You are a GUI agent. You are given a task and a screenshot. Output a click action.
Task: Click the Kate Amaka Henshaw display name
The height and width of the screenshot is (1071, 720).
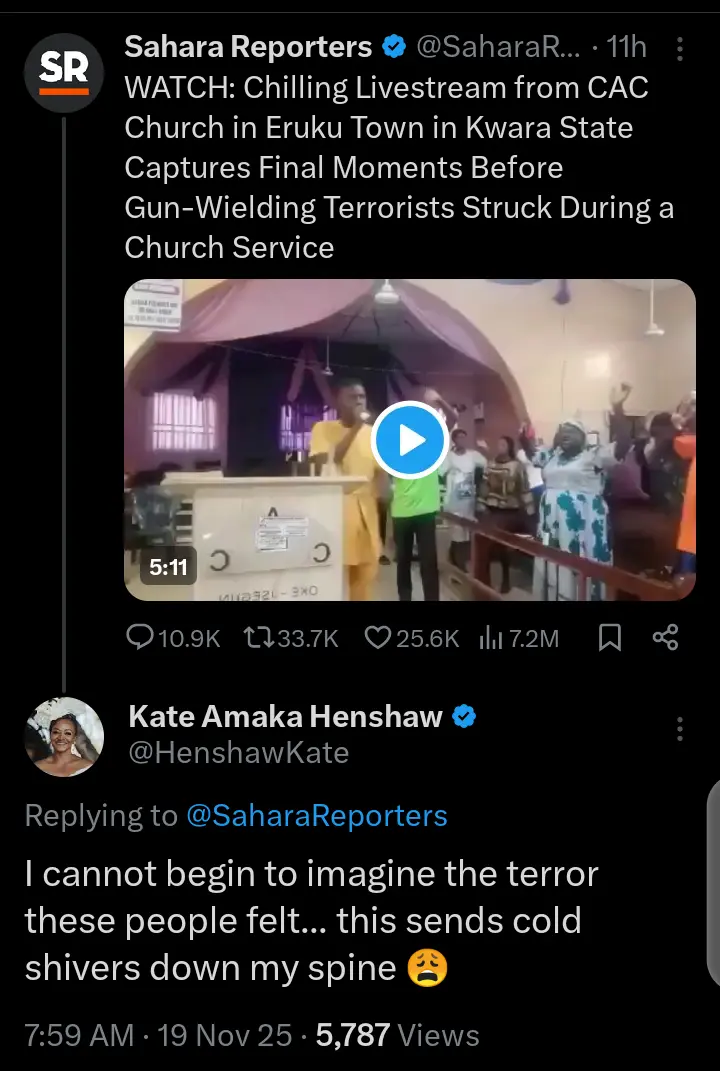point(285,716)
